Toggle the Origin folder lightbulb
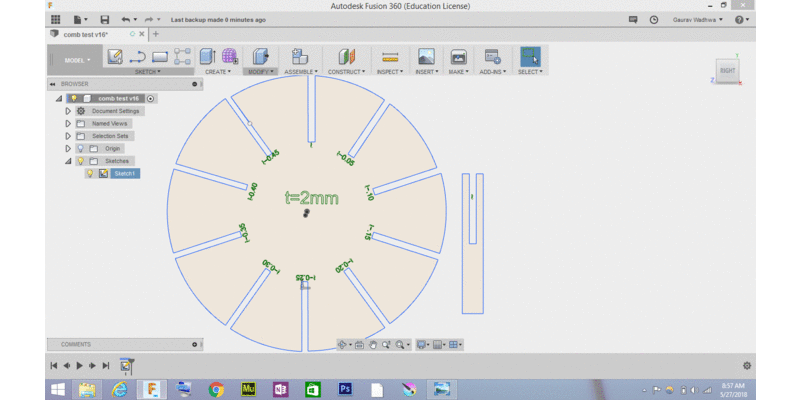 click(x=80, y=148)
